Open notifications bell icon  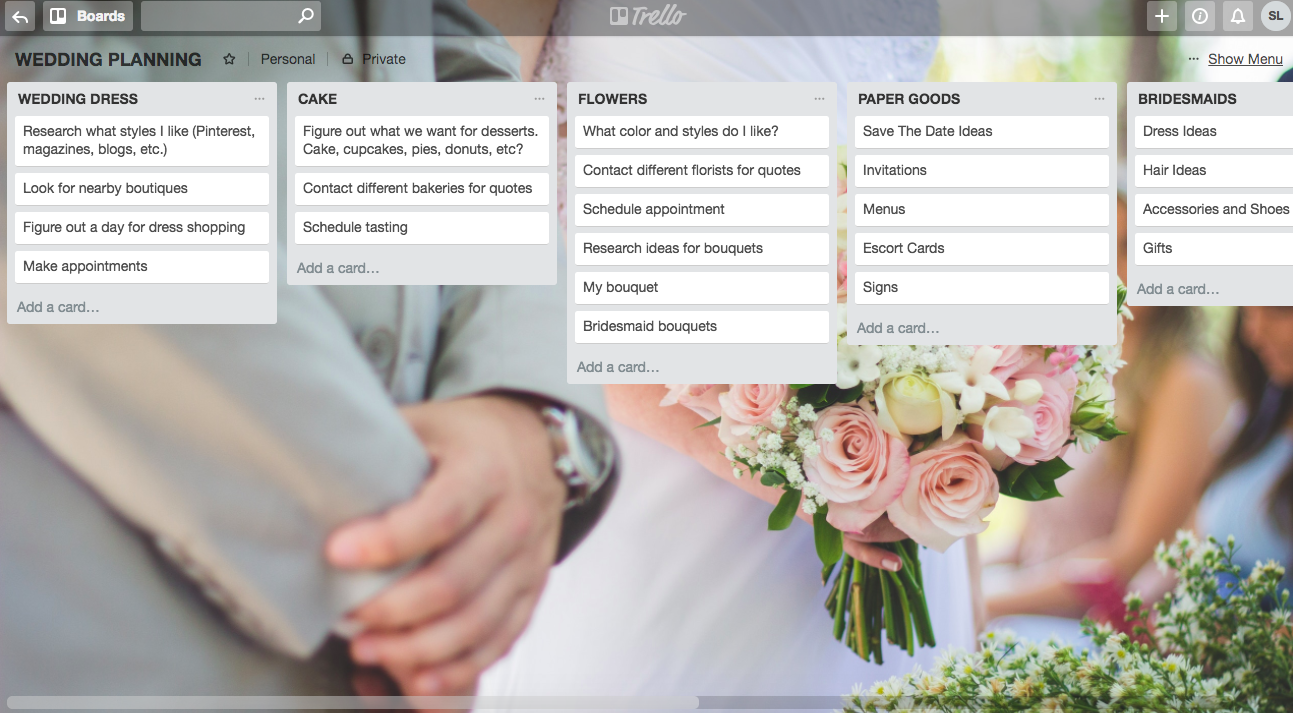tap(1238, 16)
